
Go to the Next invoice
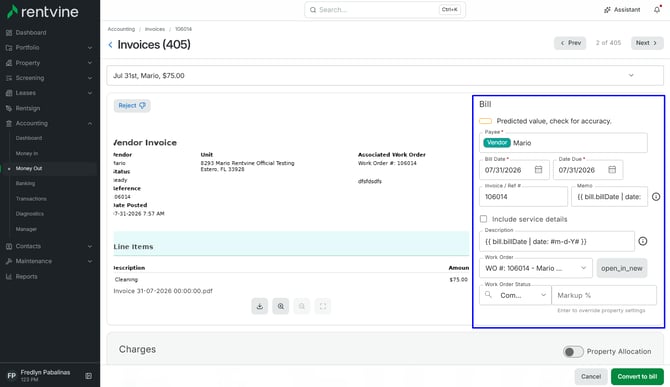(x=647, y=43)
